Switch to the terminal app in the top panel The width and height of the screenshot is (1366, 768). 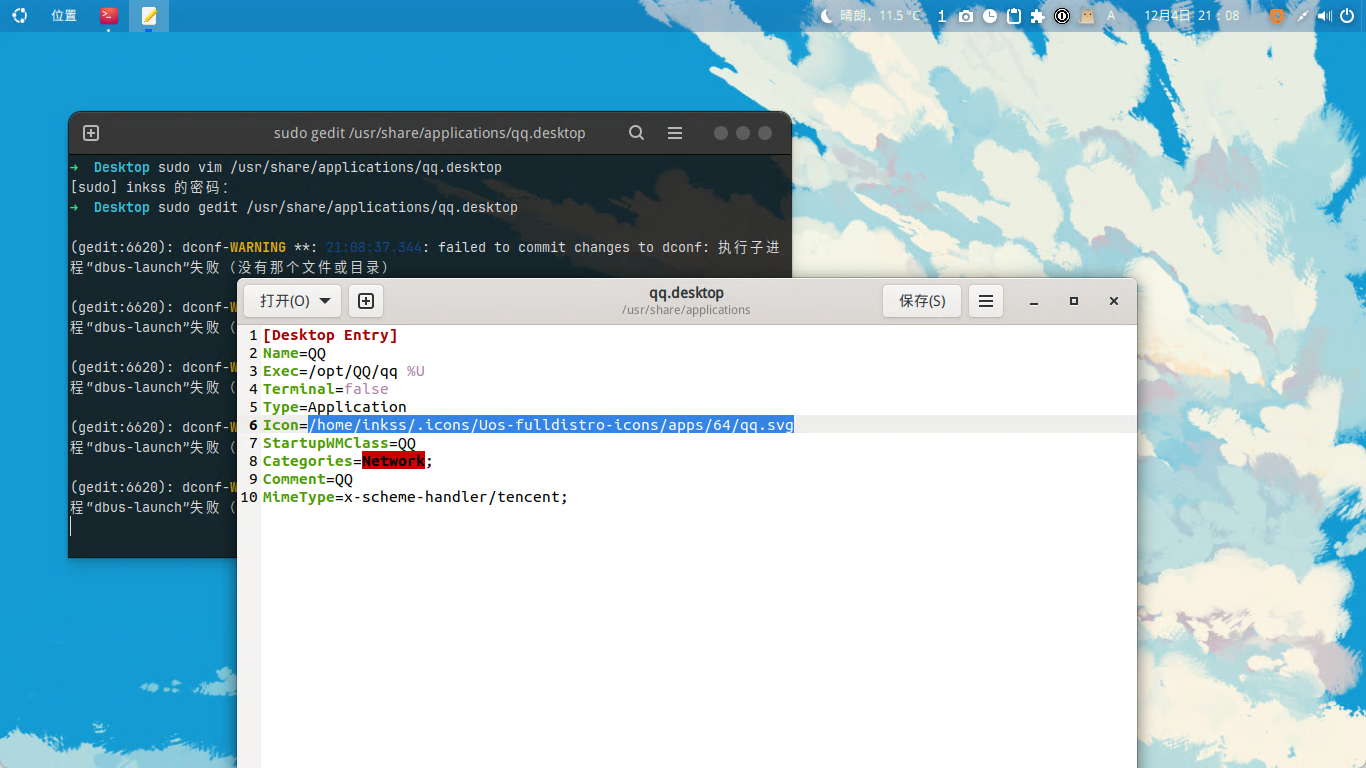point(109,15)
